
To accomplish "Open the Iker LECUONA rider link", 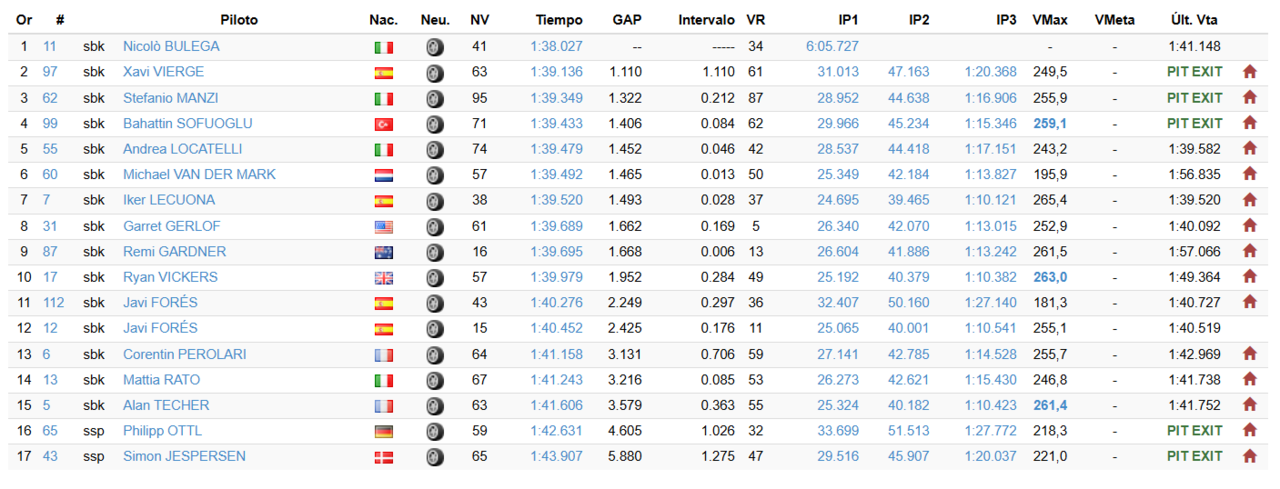I will 169,200.
